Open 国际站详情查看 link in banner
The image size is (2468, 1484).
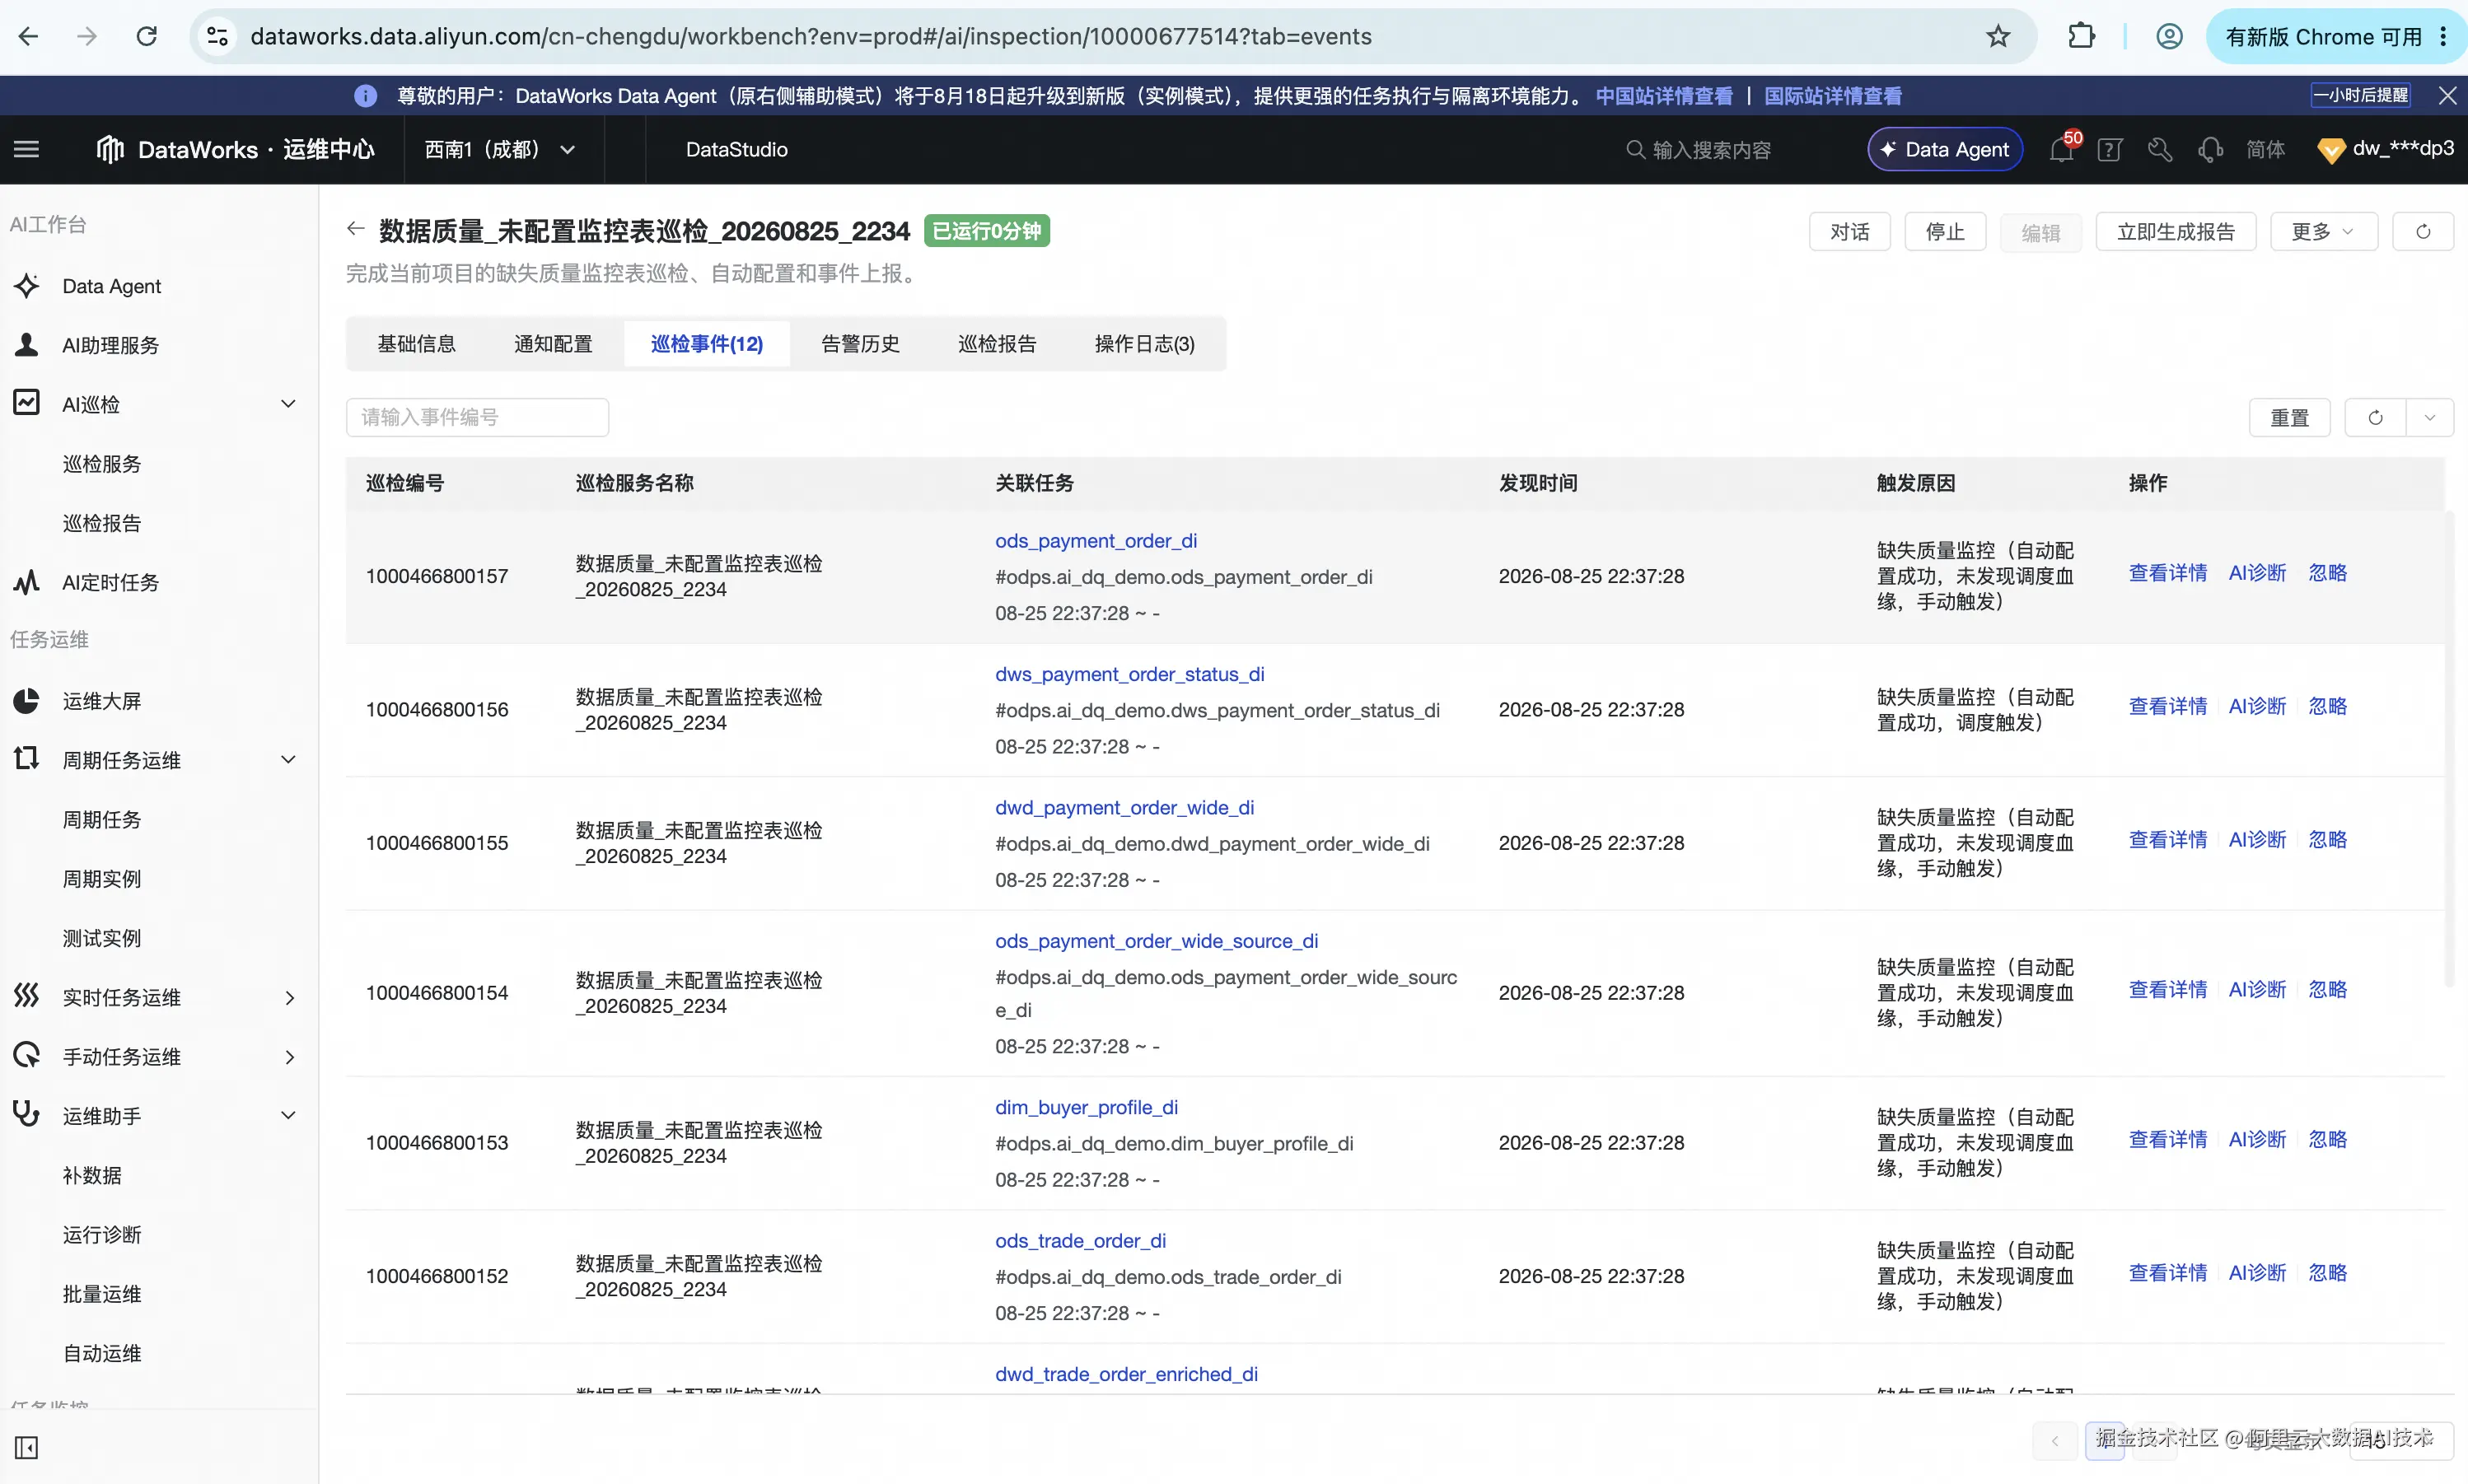(x=1833, y=96)
